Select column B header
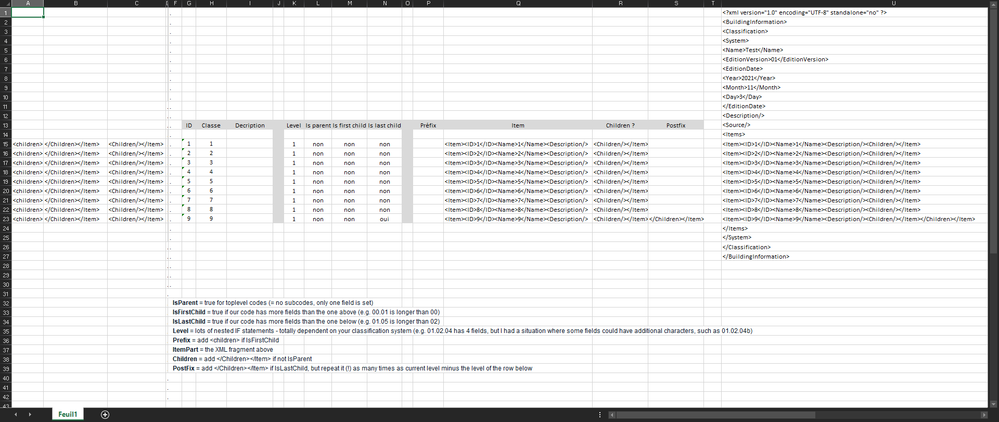 coord(76,3)
